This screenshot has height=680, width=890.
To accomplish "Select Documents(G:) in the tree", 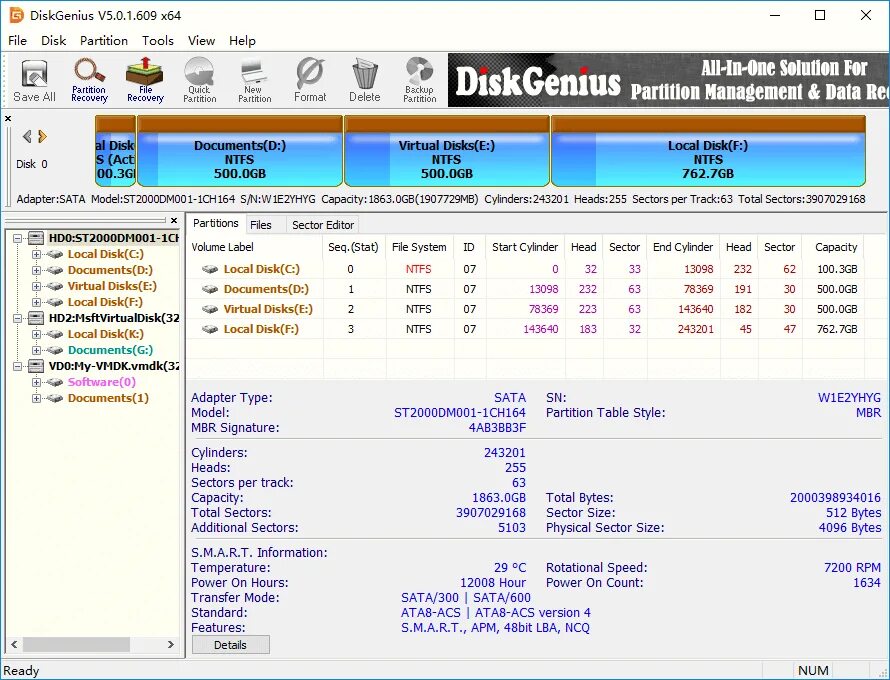I will [111, 350].
